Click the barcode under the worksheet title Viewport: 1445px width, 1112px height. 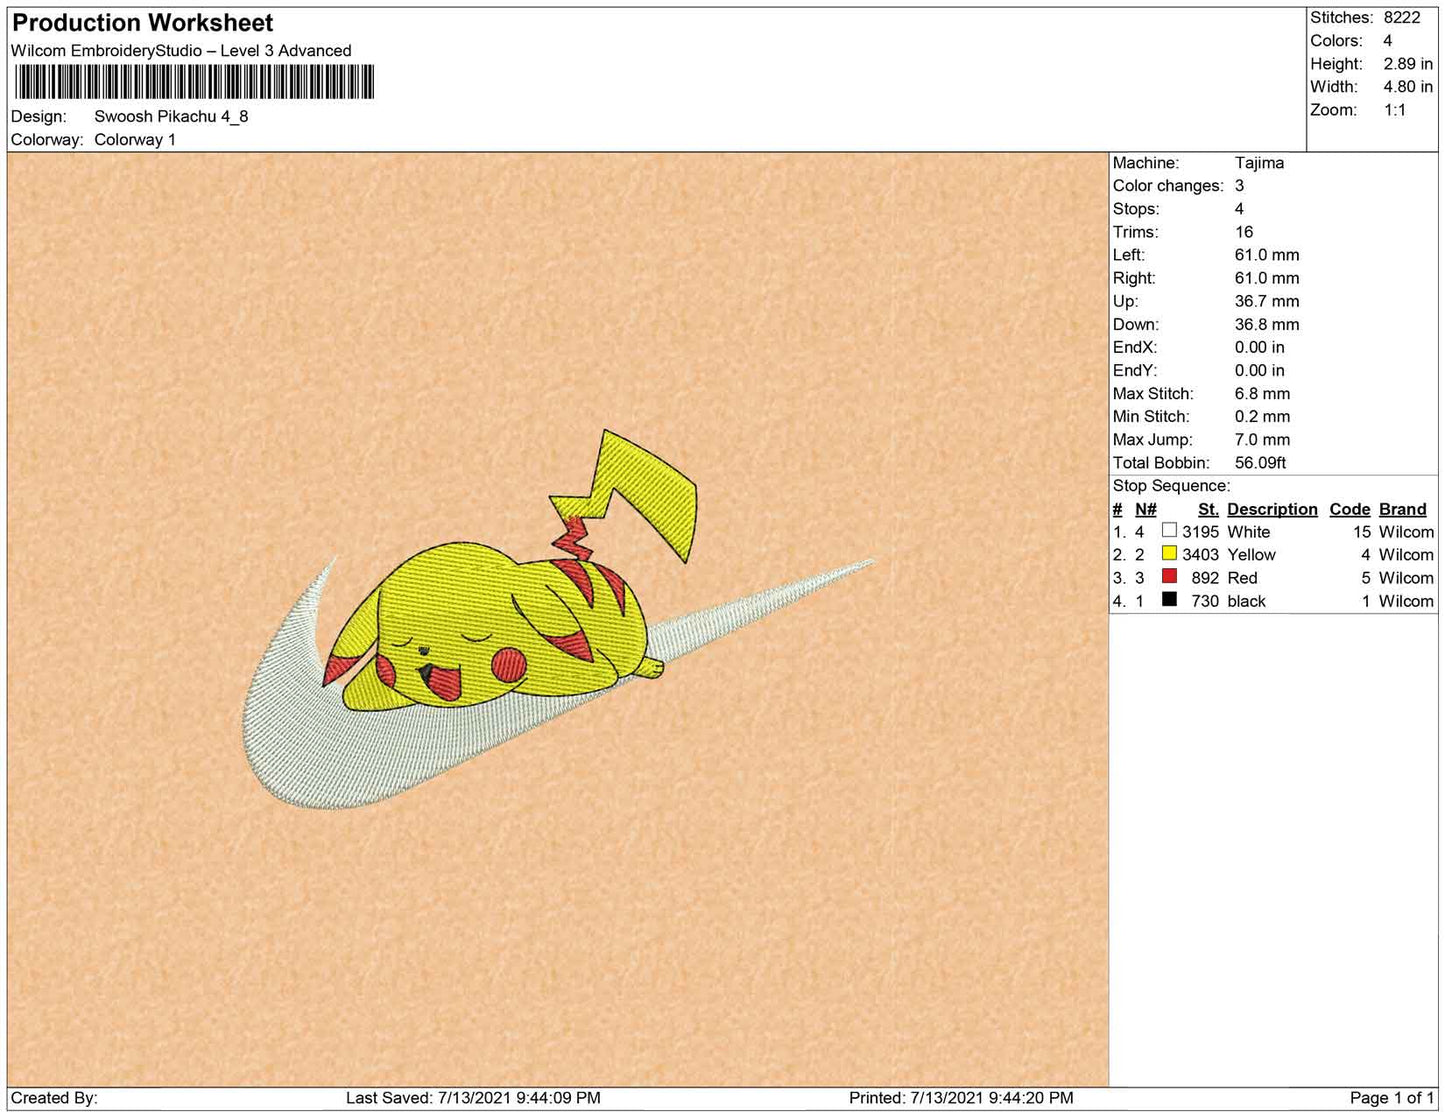point(194,82)
